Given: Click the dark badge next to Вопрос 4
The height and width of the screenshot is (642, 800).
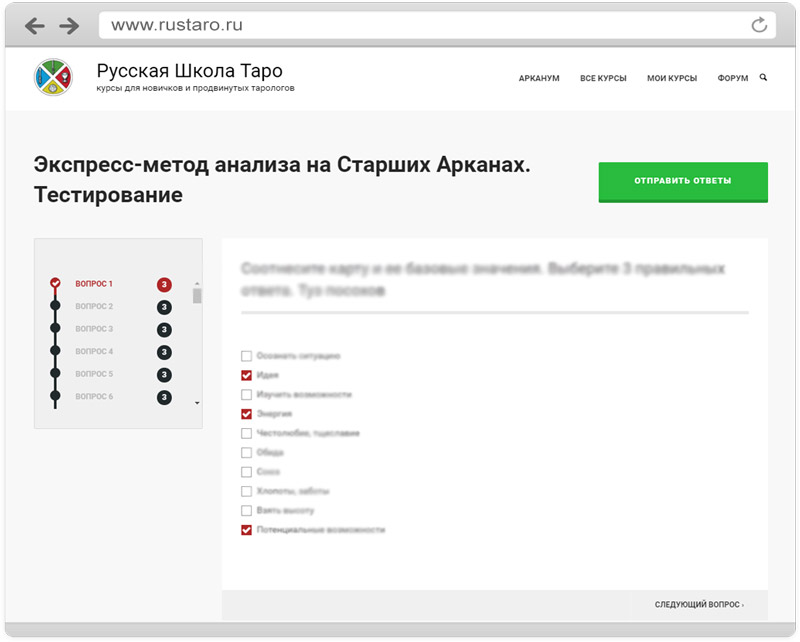Looking at the screenshot, I should pyautogui.click(x=164, y=352).
